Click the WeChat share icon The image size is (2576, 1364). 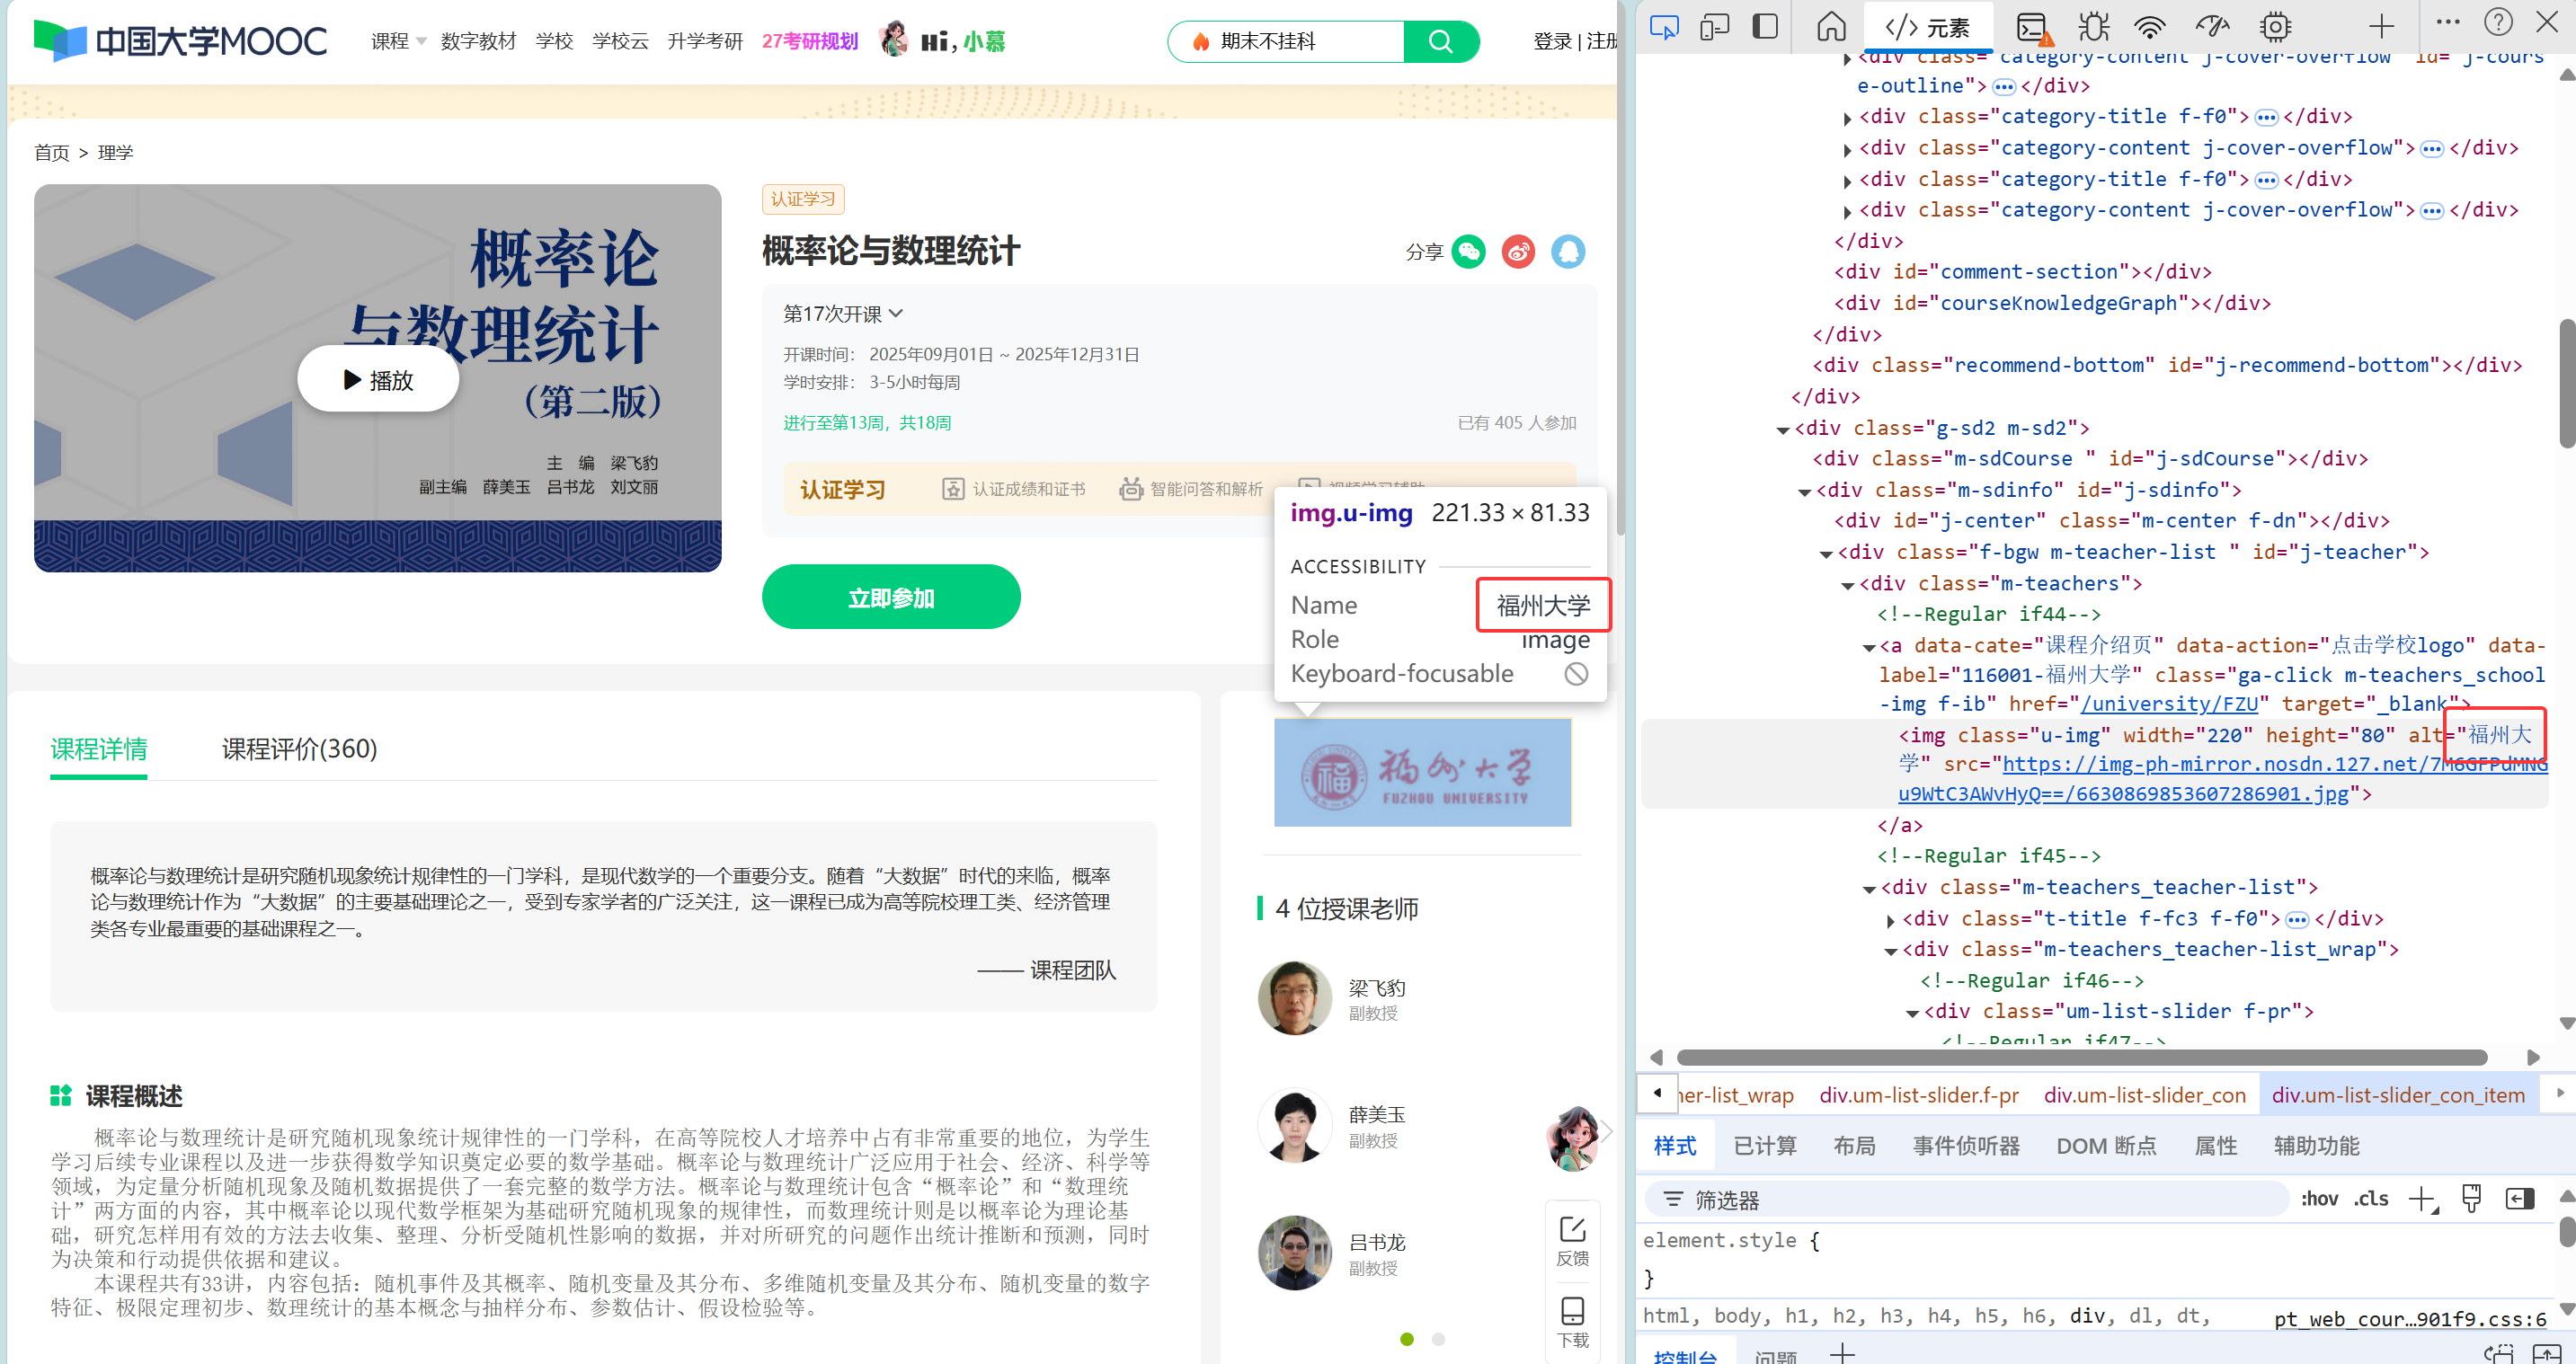(x=1468, y=251)
